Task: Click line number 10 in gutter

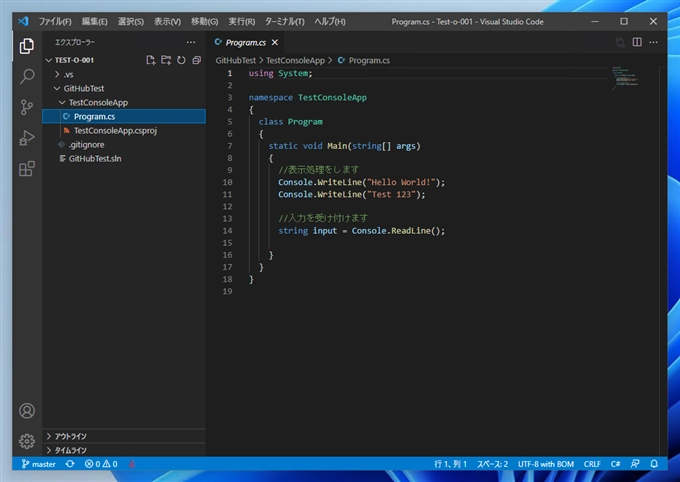Action: [x=228, y=182]
